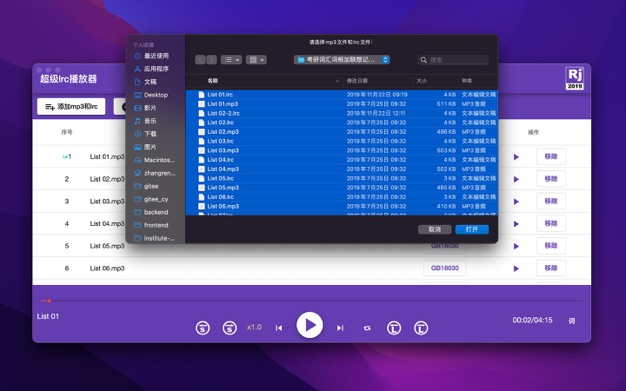
Task: Click the left-arrow S icon in the player bar
Action: pos(203,328)
